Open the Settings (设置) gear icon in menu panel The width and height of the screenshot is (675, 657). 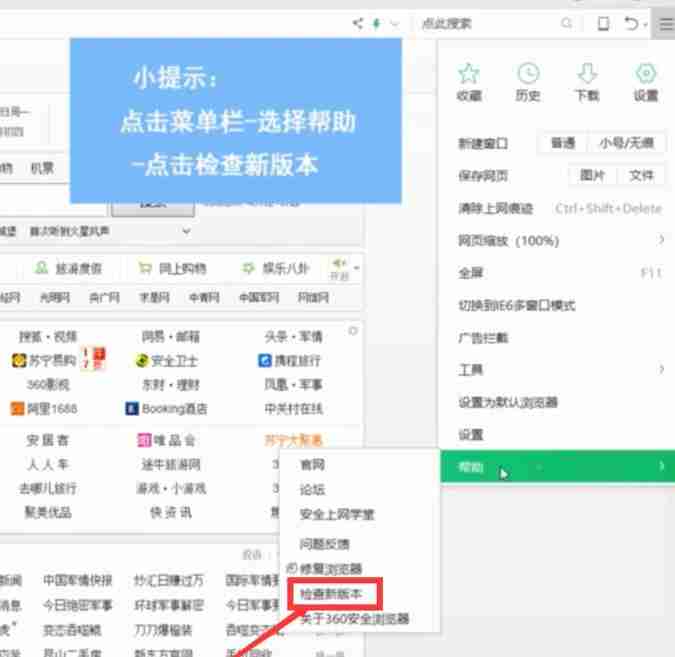646,73
